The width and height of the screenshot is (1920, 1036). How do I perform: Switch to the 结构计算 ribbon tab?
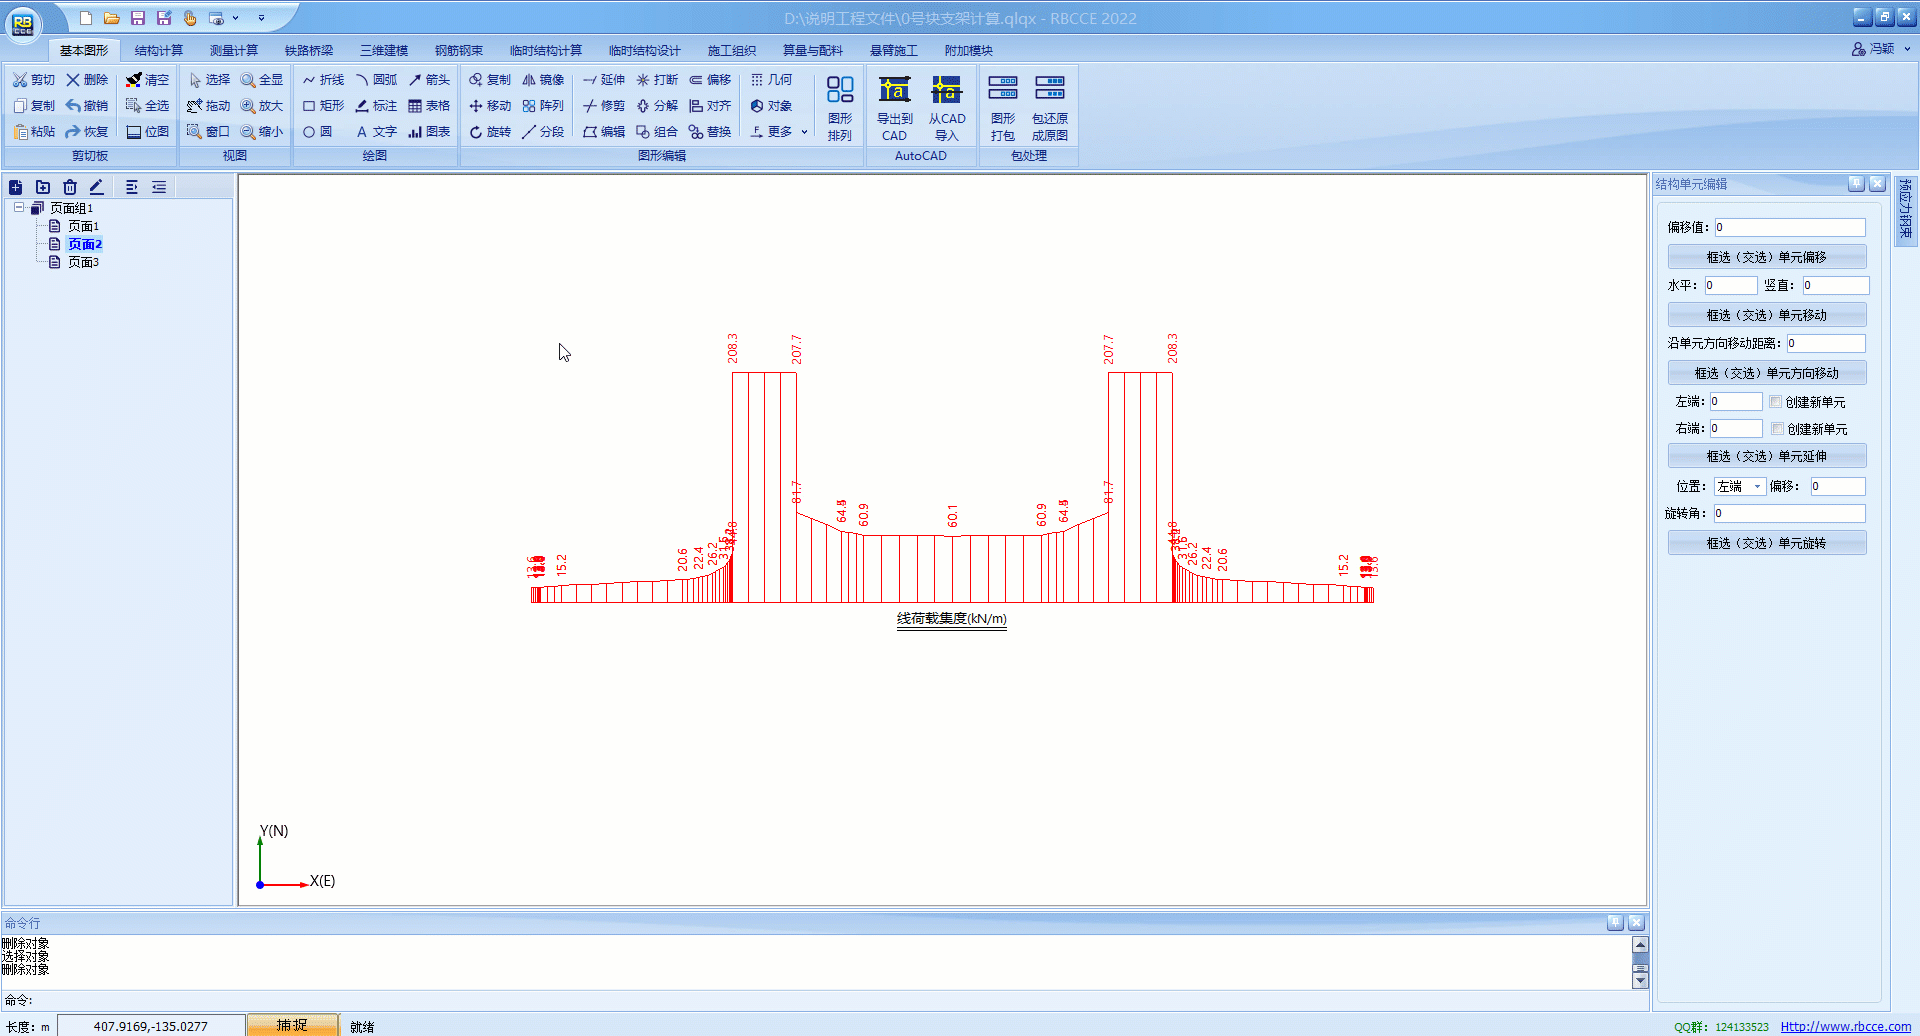pos(159,50)
